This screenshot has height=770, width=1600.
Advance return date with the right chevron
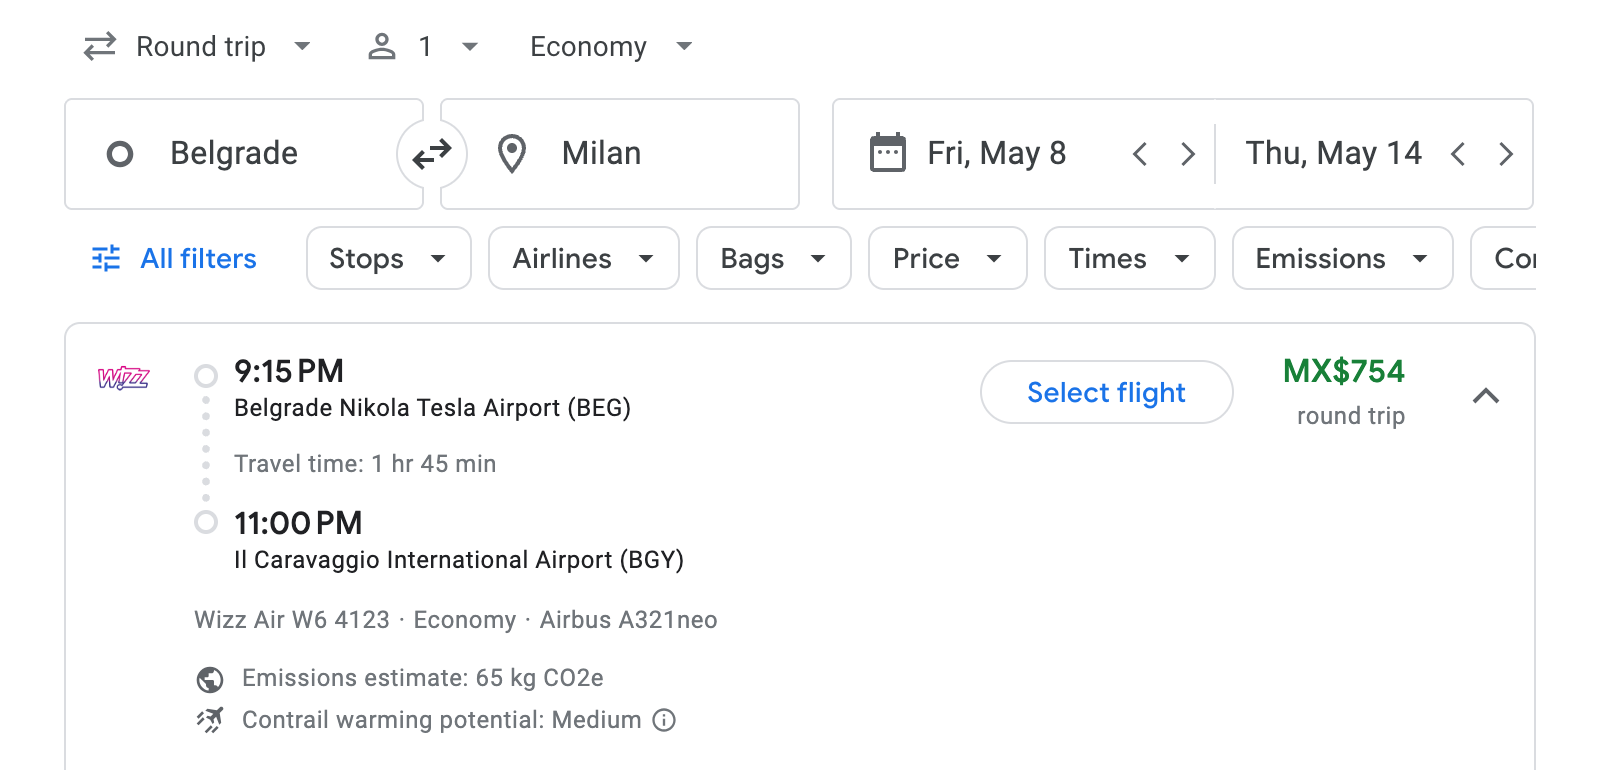coord(1507,153)
